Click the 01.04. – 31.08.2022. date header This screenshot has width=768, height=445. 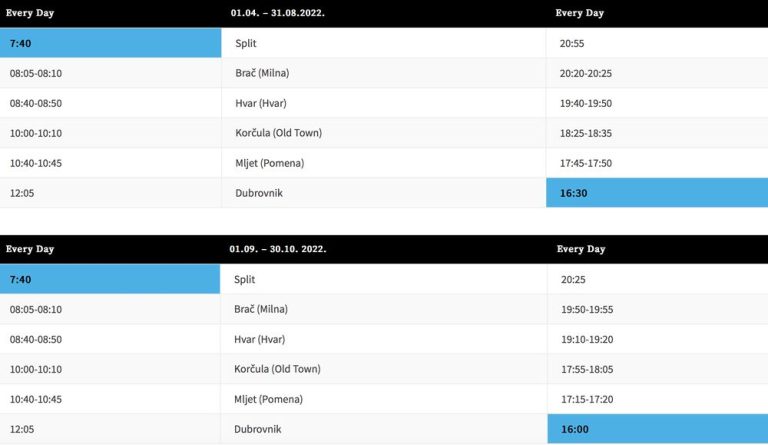click(279, 13)
